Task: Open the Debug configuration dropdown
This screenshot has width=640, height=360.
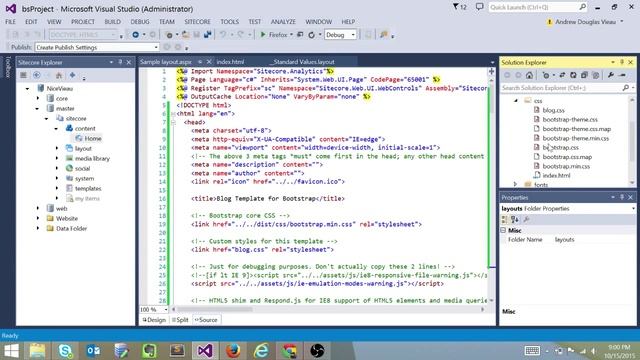Action: click(x=353, y=35)
